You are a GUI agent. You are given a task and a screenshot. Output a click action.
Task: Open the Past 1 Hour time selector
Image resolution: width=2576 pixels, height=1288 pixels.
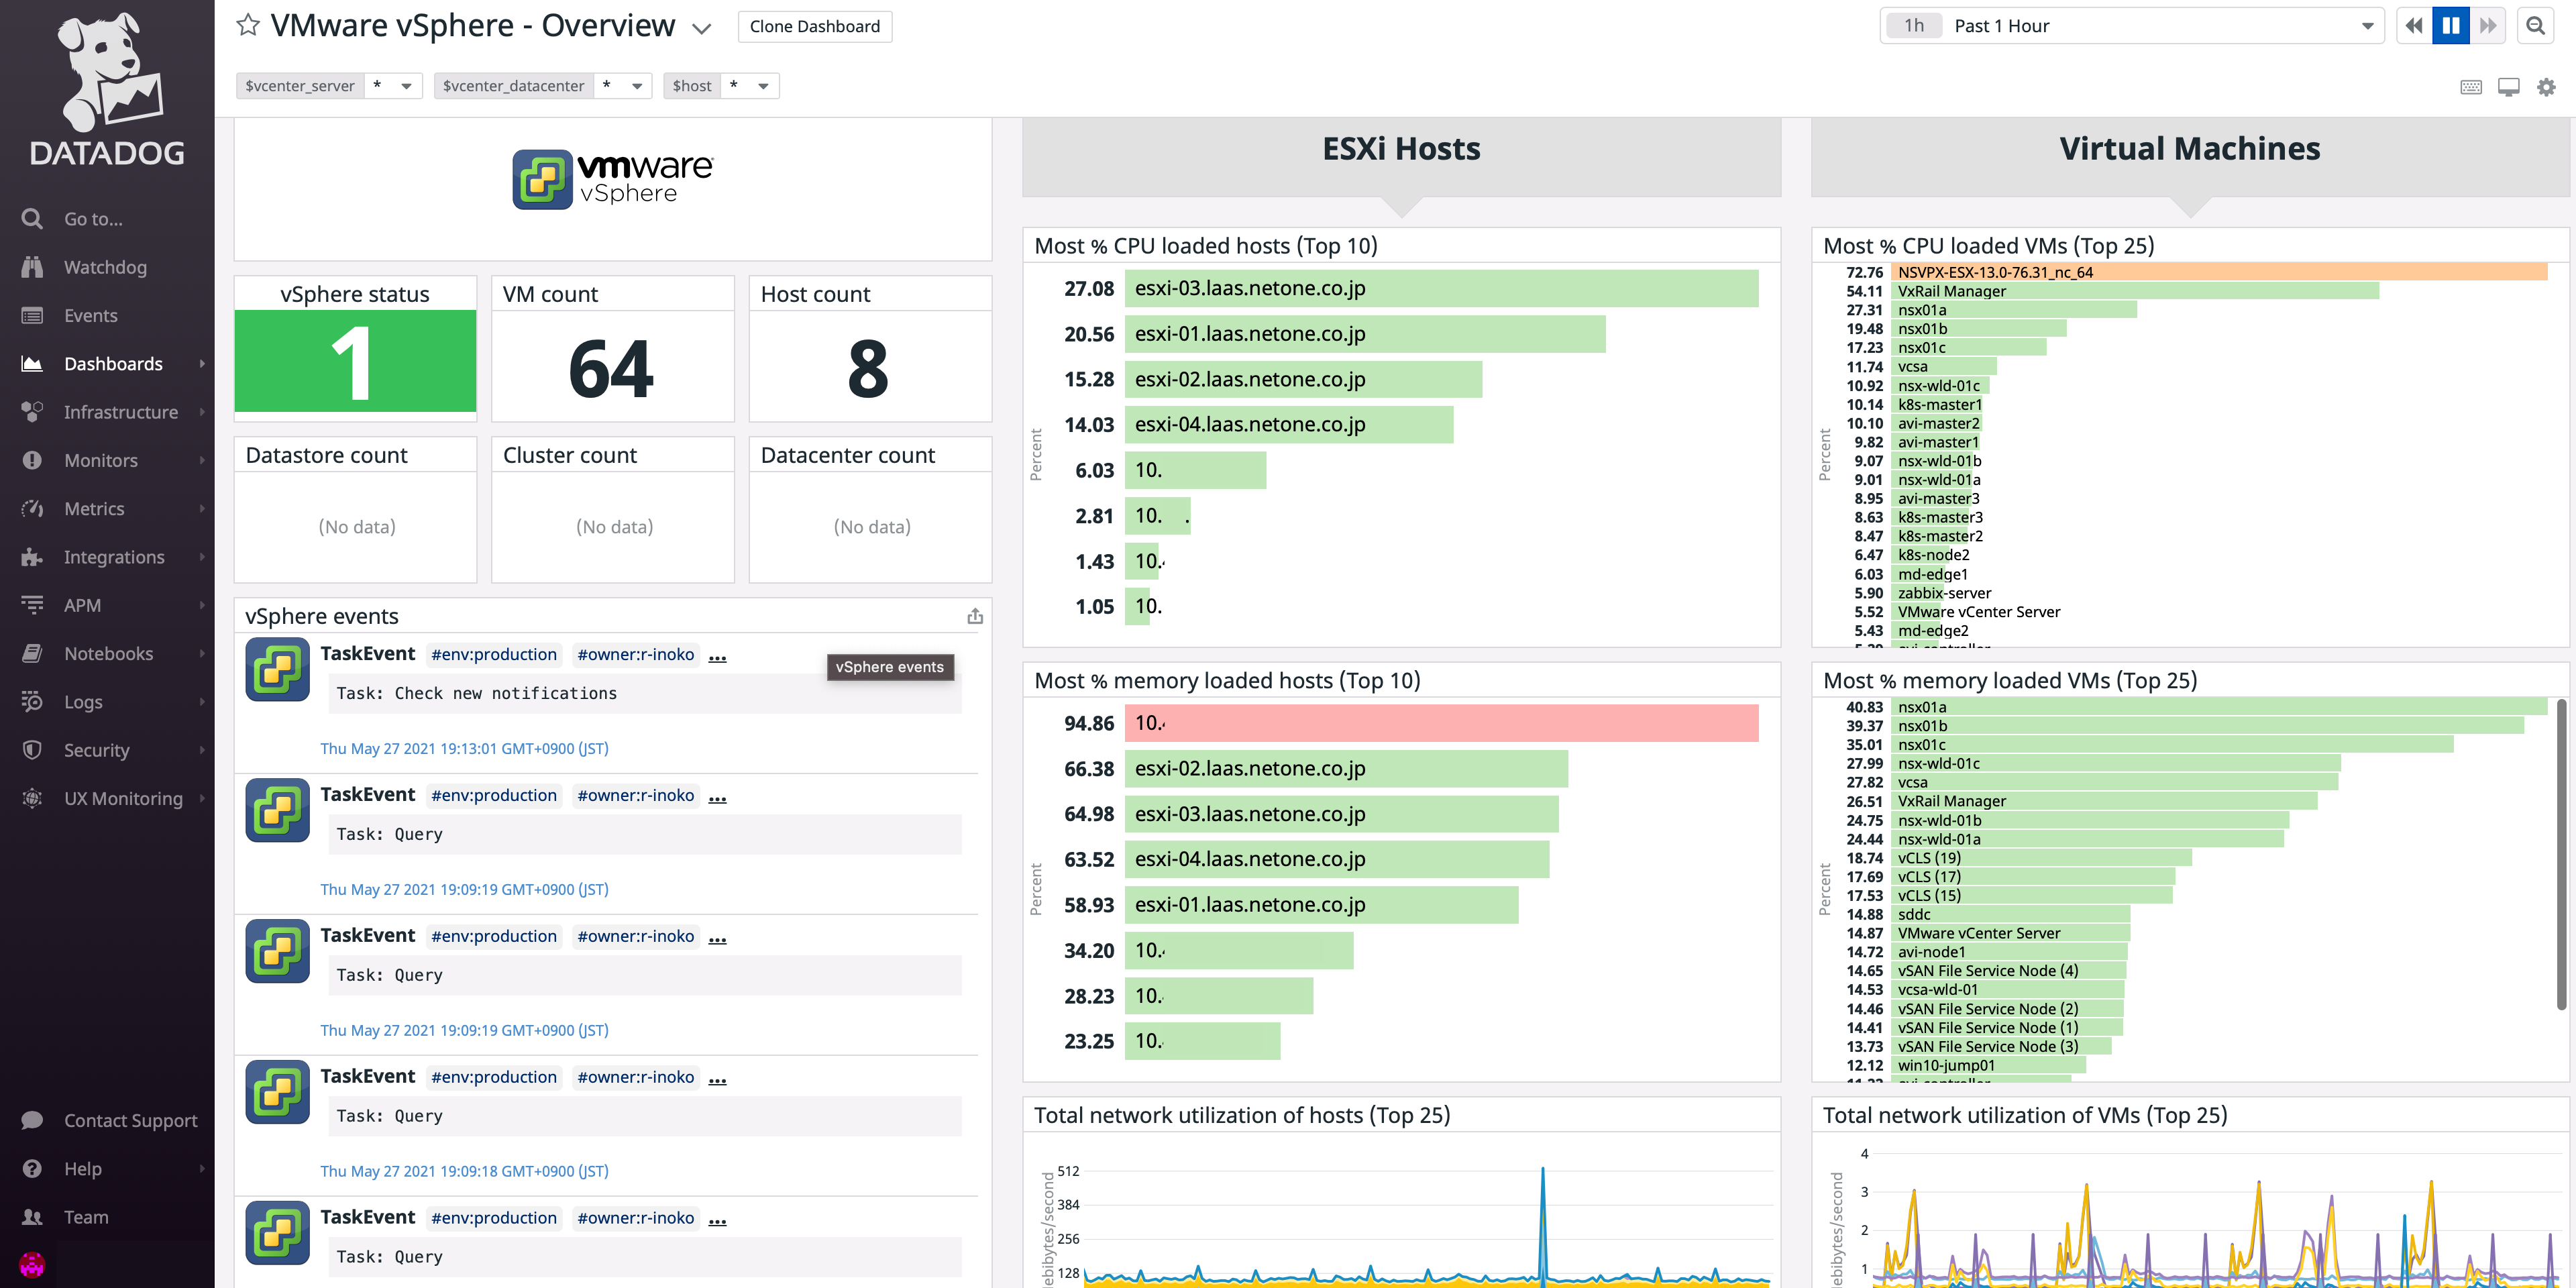[x=2131, y=26]
